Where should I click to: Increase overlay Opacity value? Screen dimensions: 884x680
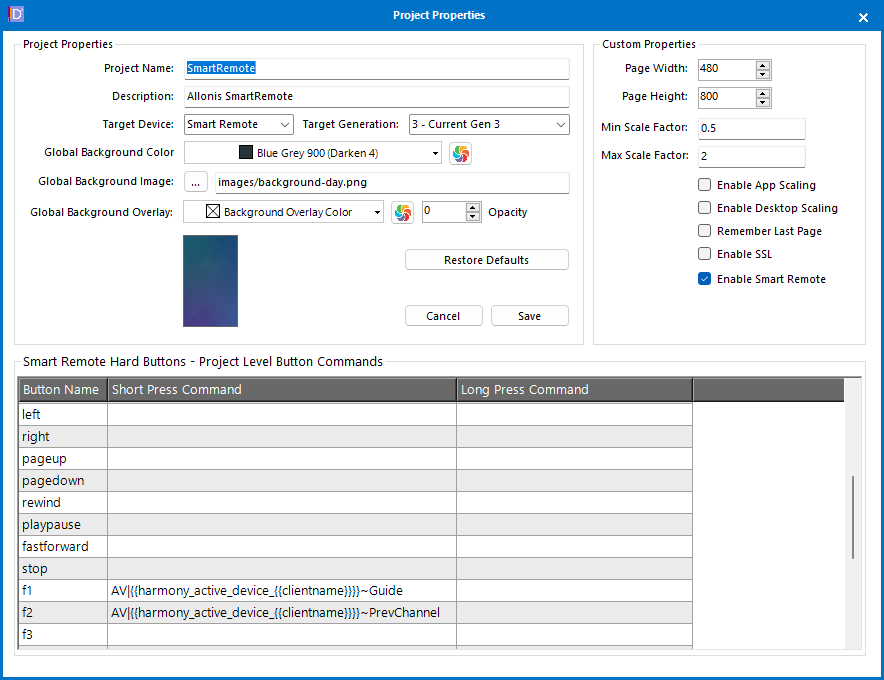(x=472, y=207)
